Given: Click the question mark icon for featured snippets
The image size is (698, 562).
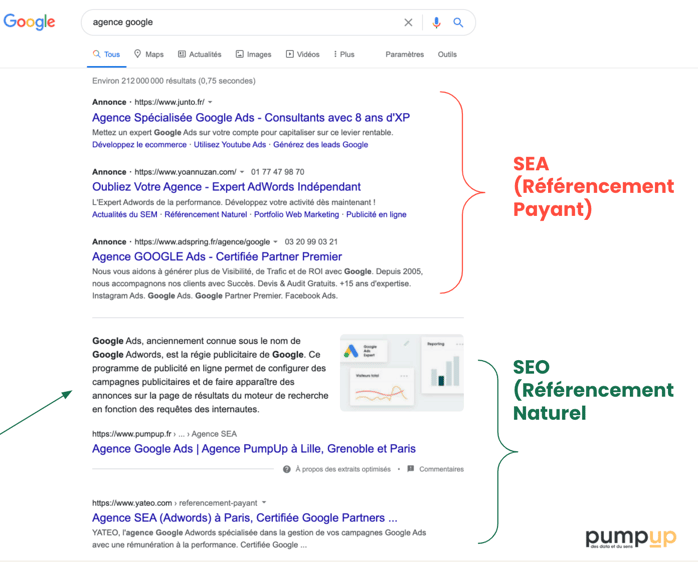Looking at the screenshot, I should click(287, 469).
